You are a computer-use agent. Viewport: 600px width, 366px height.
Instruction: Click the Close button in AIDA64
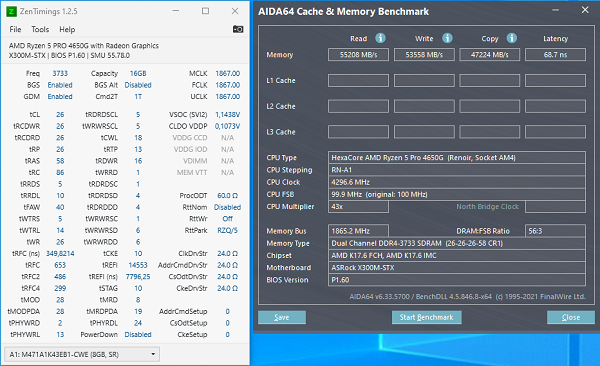pyautogui.click(x=571, y=317)
